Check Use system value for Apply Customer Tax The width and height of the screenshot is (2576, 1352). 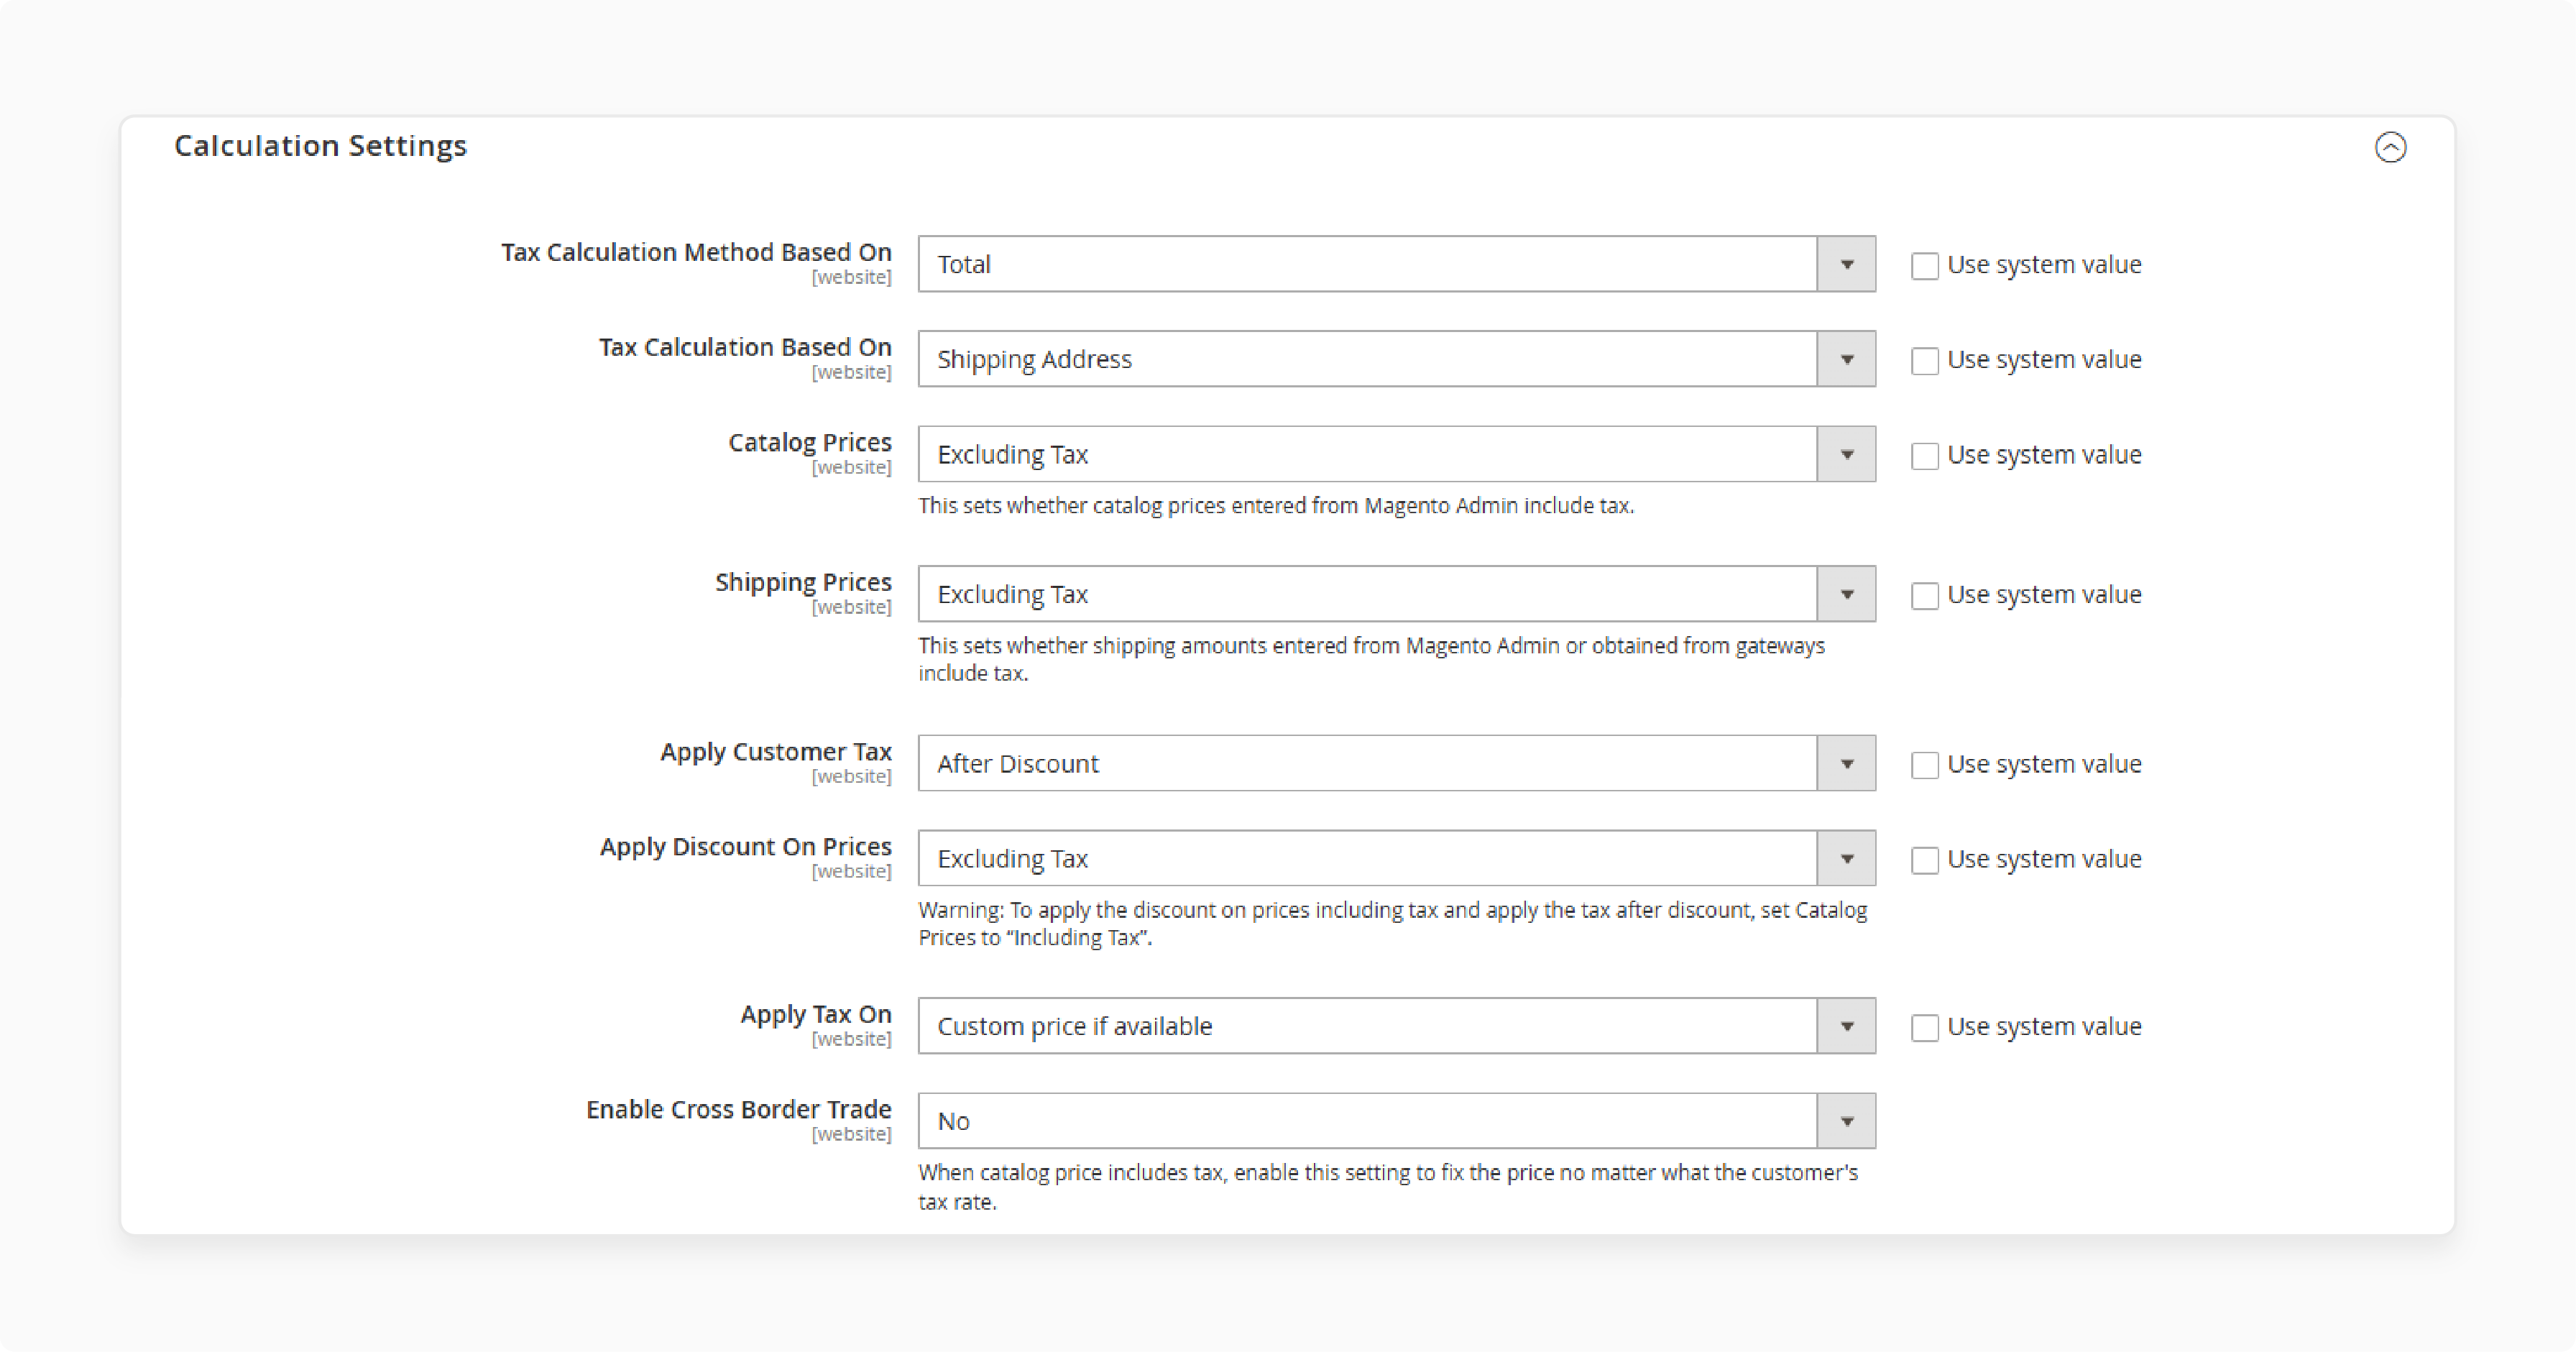pyautogui.click(x=1924, y=765)
